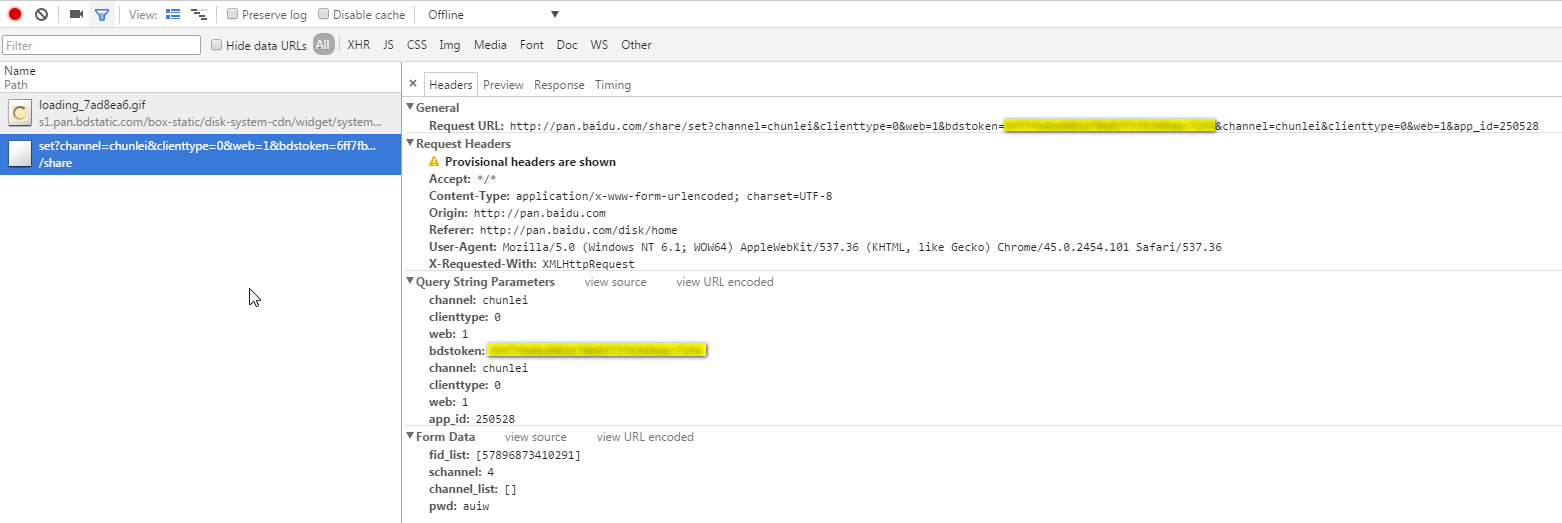Stop recording network log with red button
Viewport: 1562px width, 523px height.
click(15, 14)
